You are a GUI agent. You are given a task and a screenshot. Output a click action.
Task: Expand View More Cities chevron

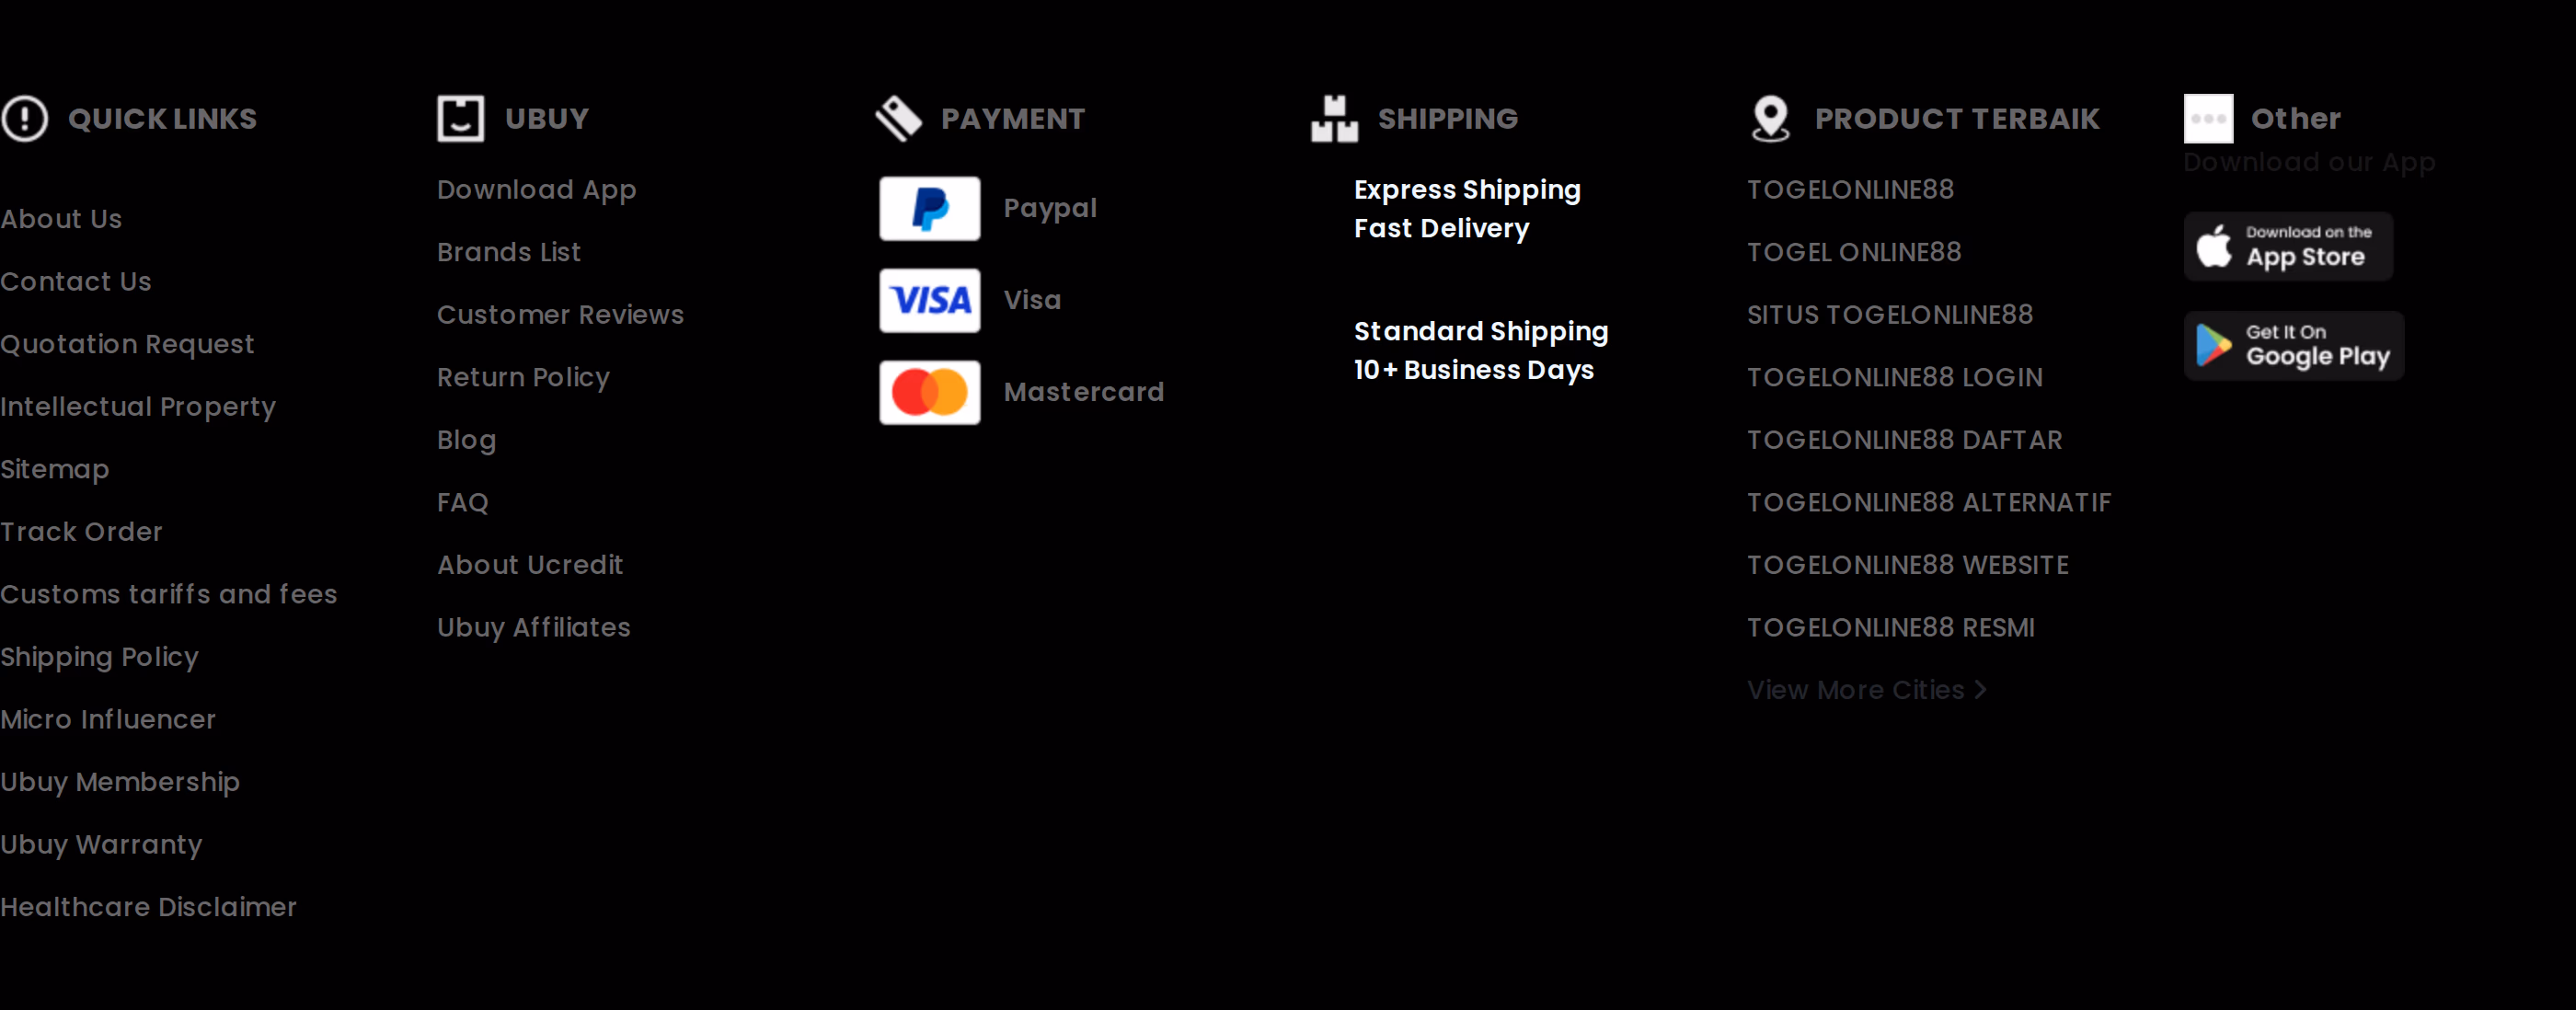(x=1980, y=690)
